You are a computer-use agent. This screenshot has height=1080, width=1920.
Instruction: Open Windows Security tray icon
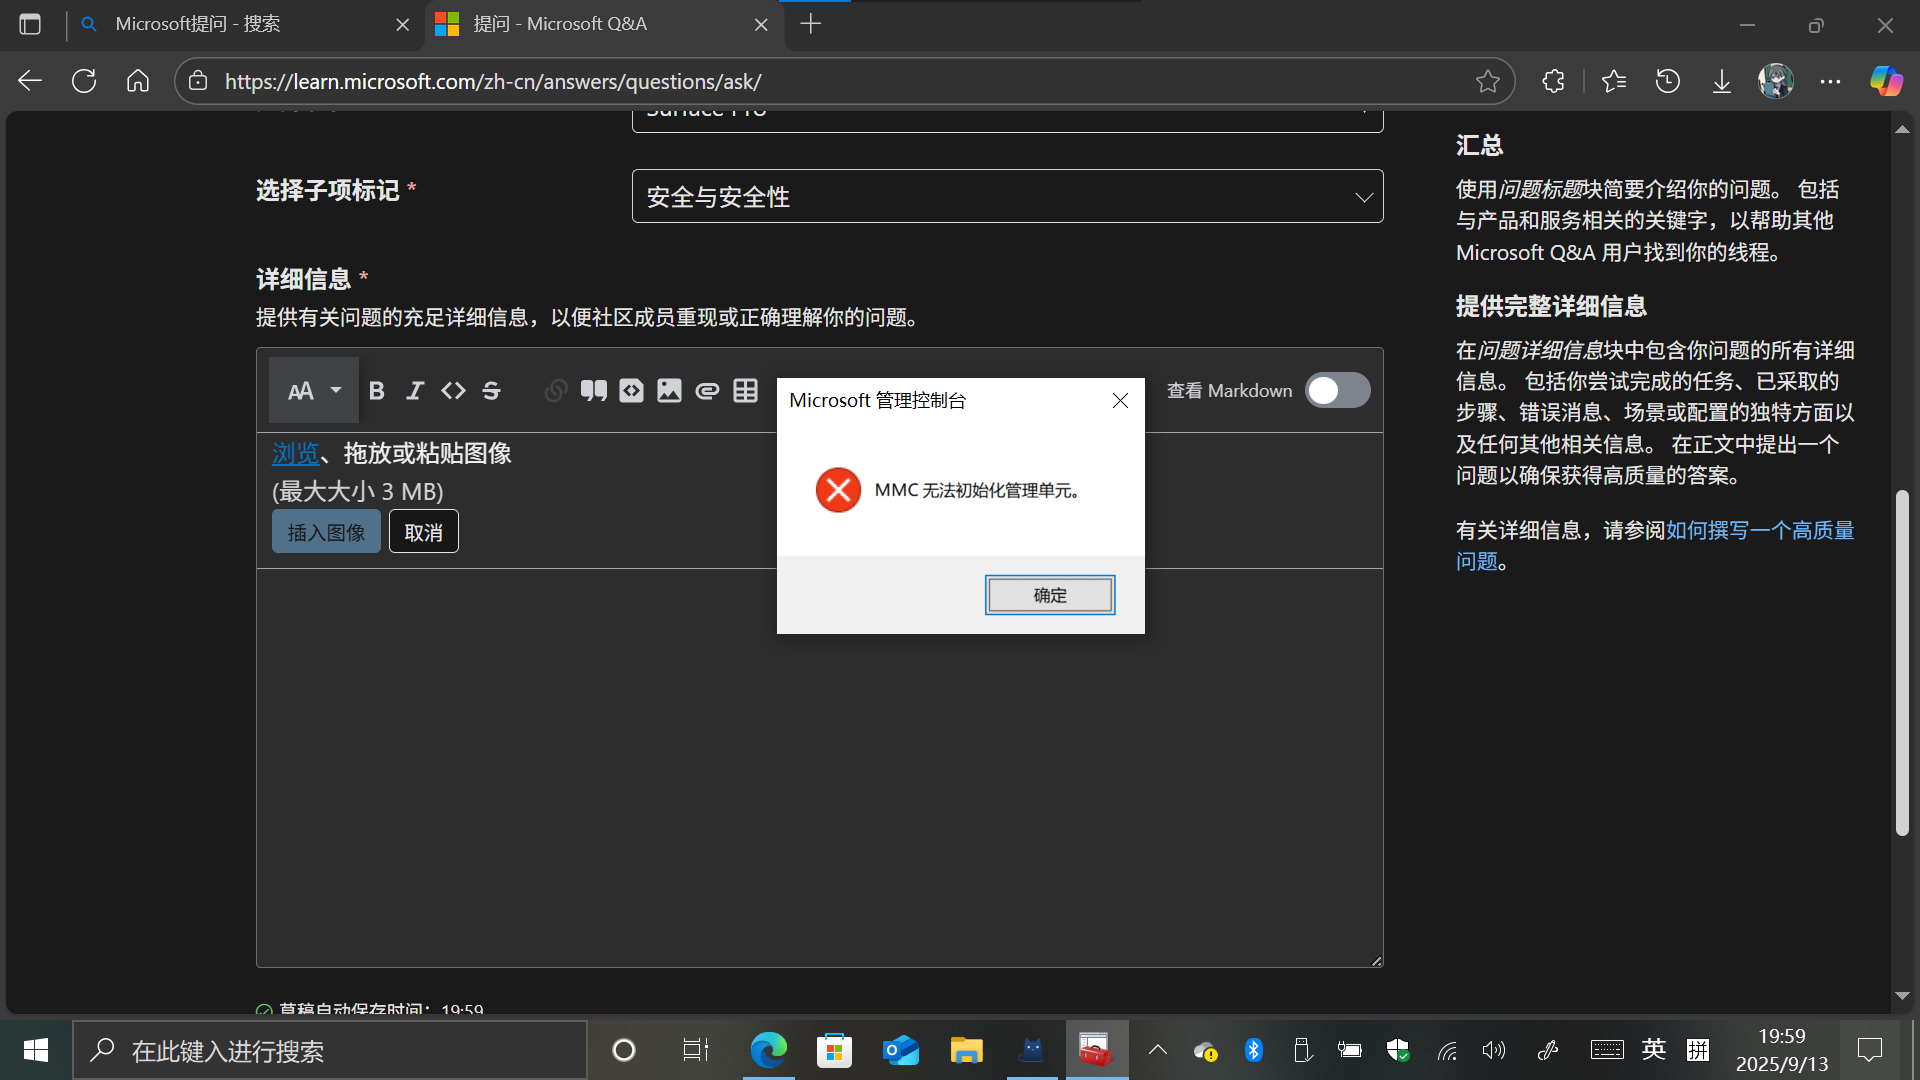pos(1398,1050)
